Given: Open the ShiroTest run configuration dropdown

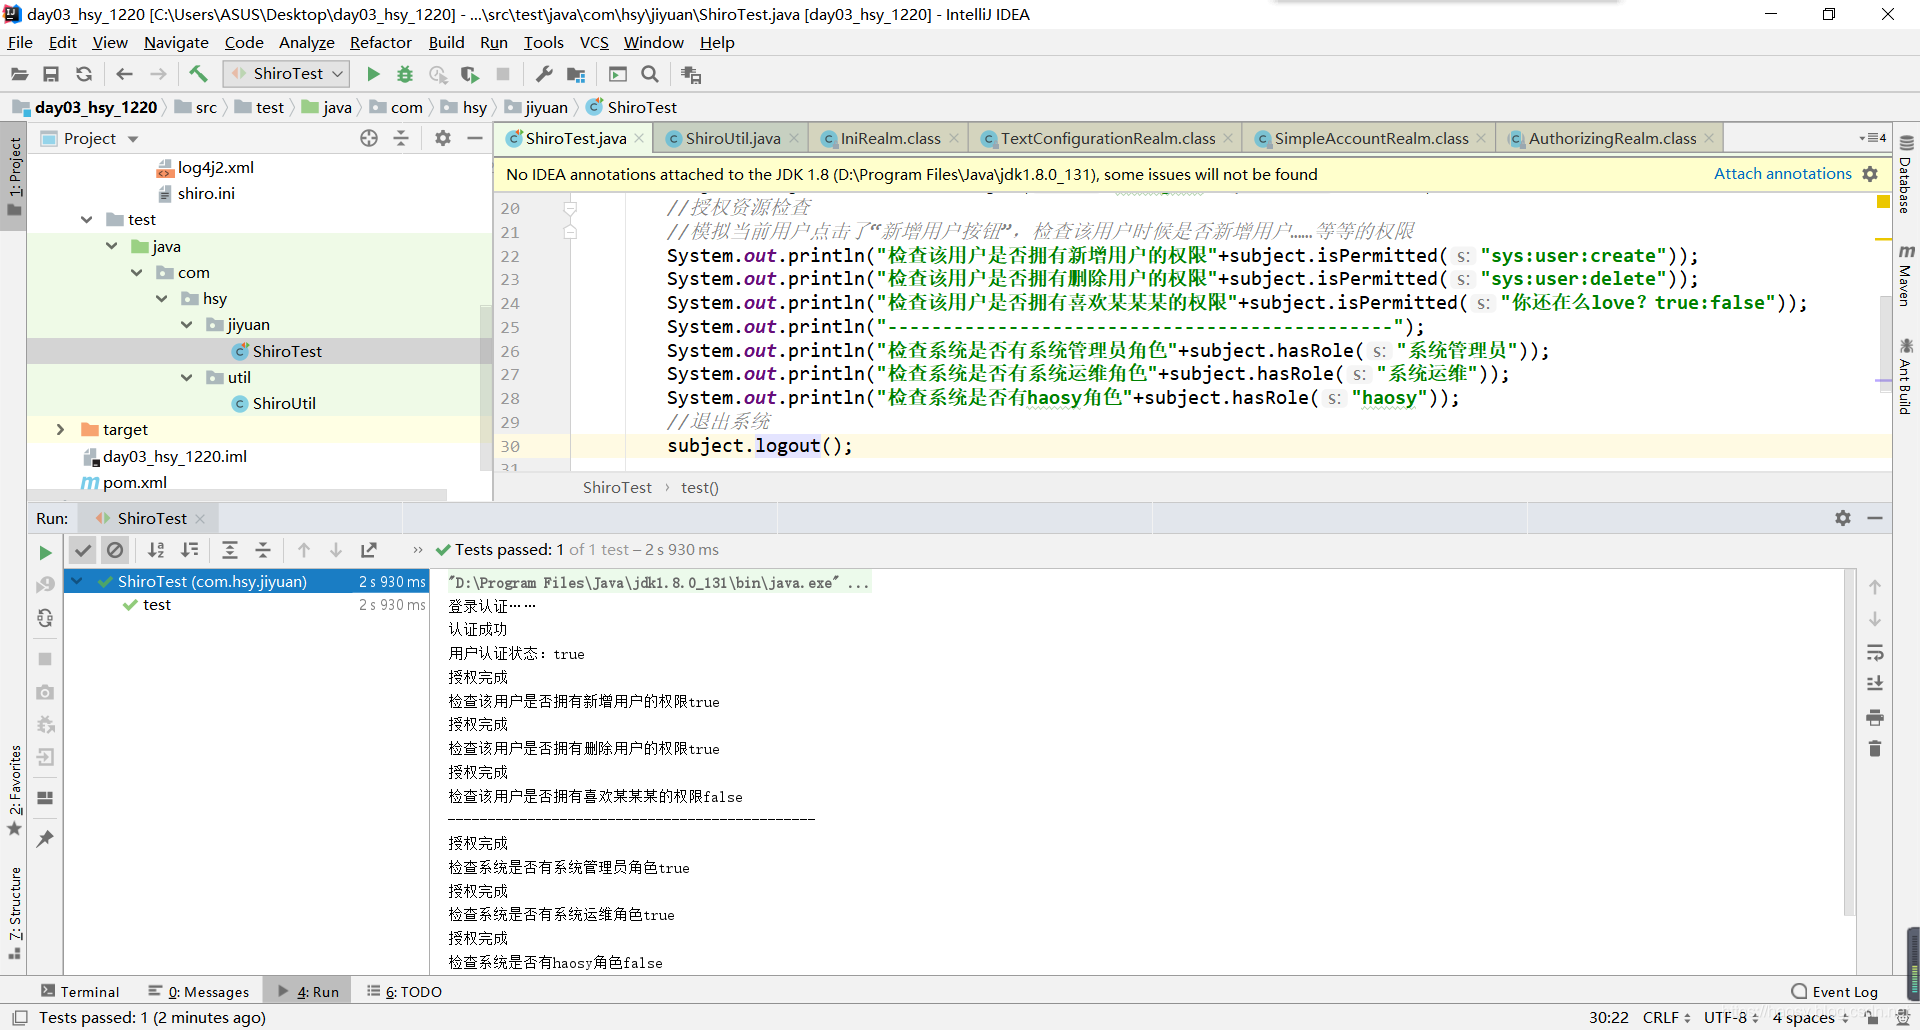Looking at the screenshot, I should tap(286, 74).
